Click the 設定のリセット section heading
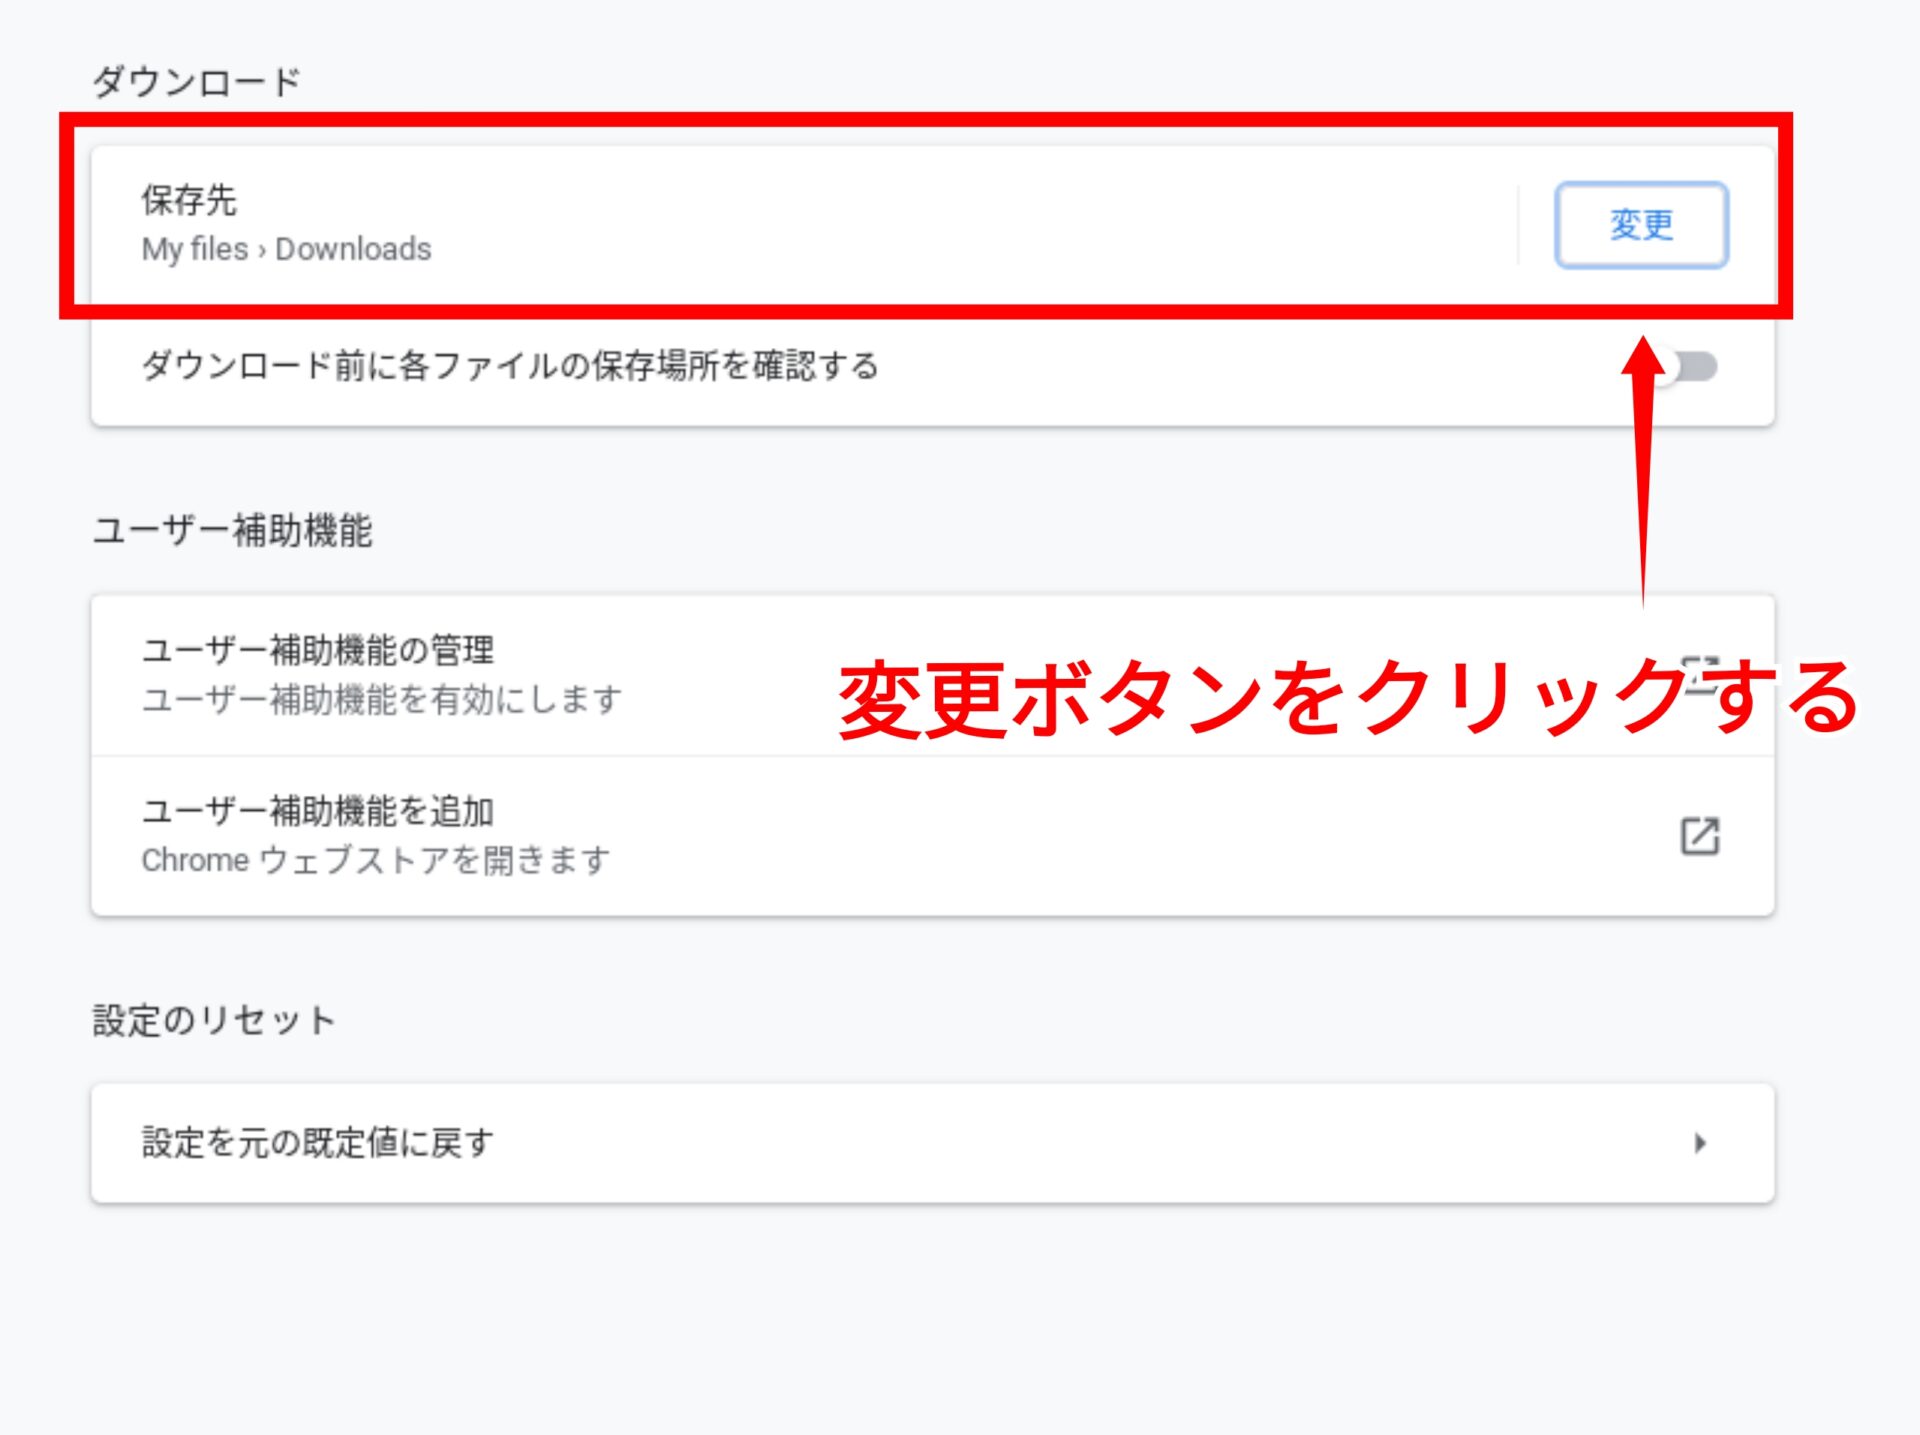The image size is (1920, 1435). pyautogui.click(x=213, y=1021)
